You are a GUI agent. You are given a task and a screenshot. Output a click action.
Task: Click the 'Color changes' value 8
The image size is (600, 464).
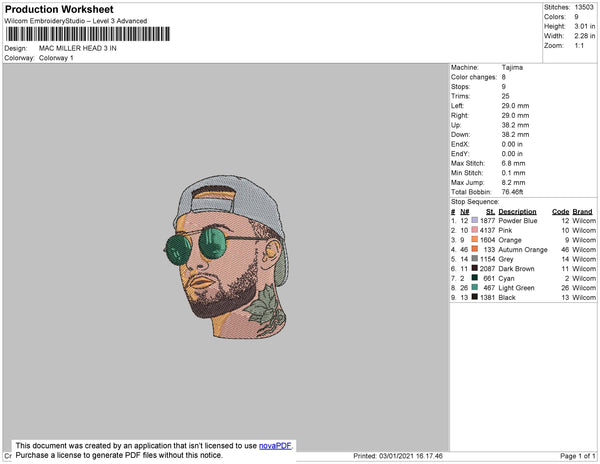click(504, 77)
